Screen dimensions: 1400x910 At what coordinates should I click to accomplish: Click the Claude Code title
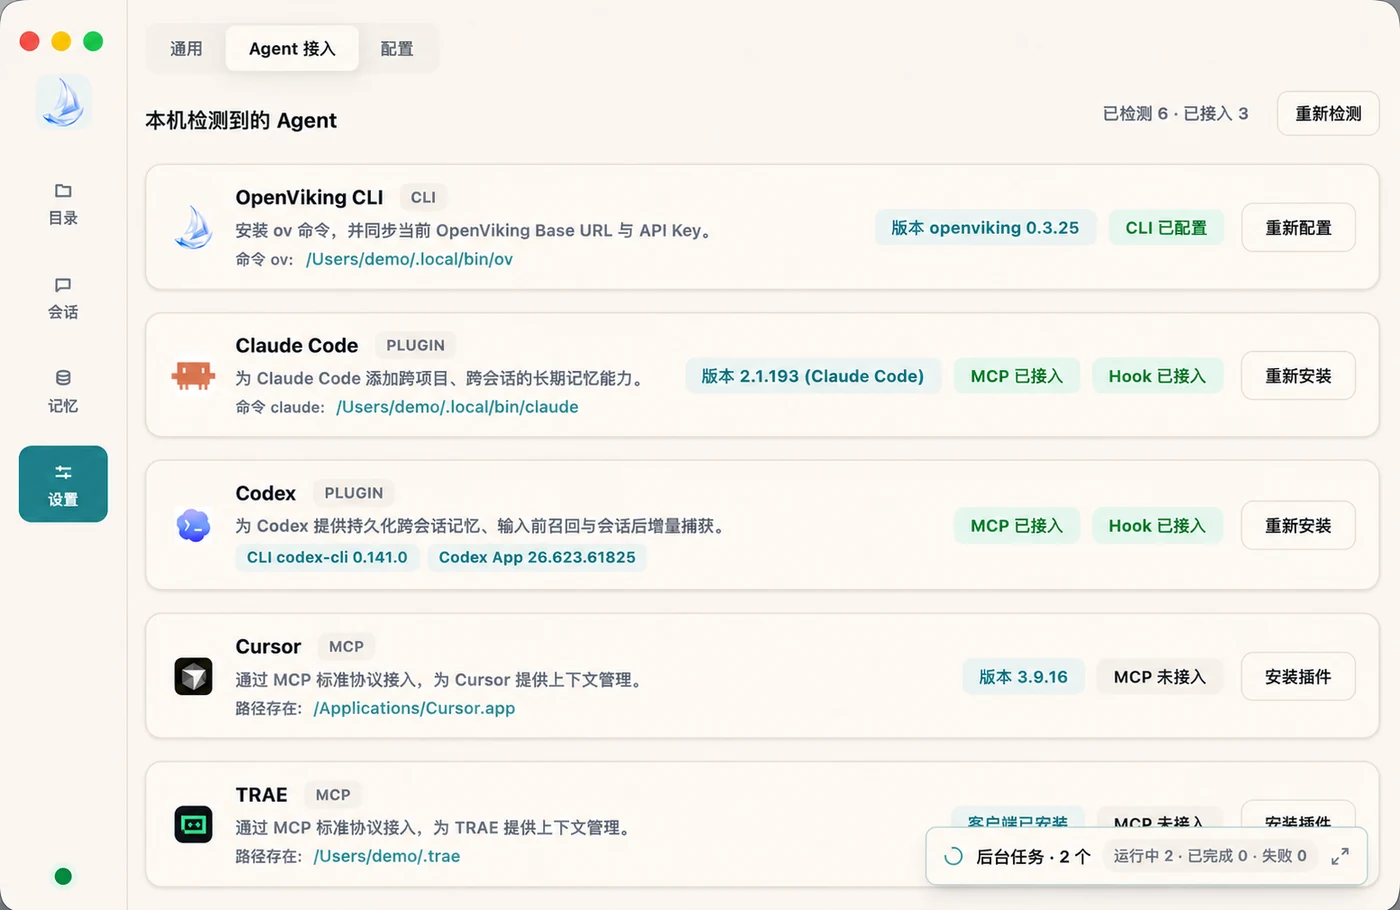pyautogui.click(x=297, y=346)
